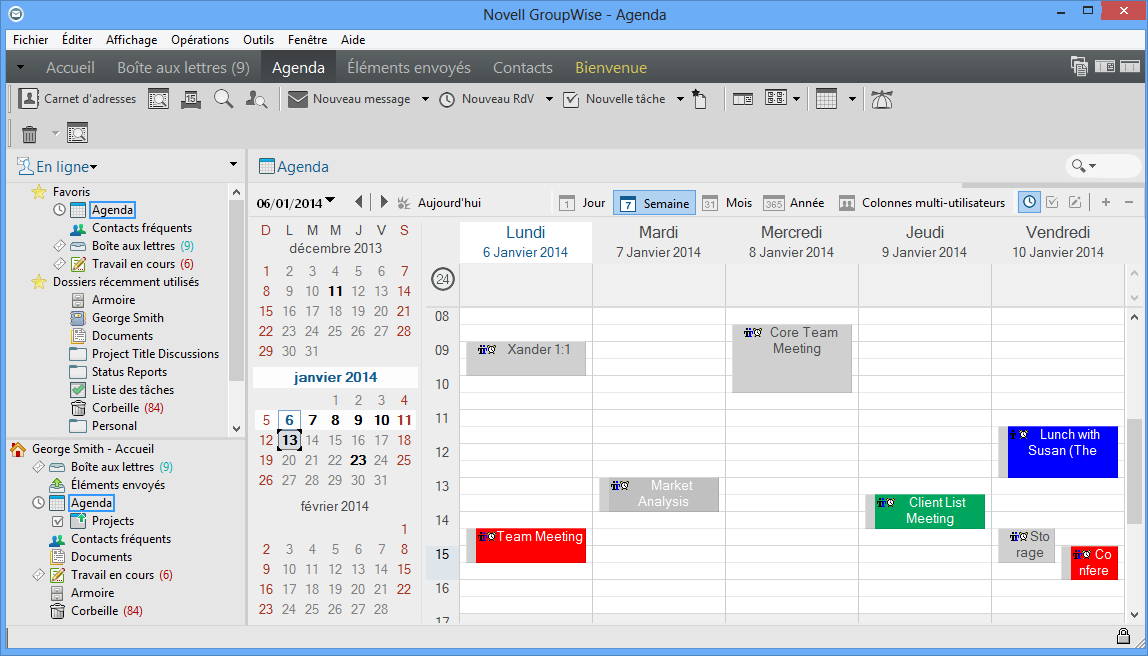Open the Fichier menu

tap(31, 40)
